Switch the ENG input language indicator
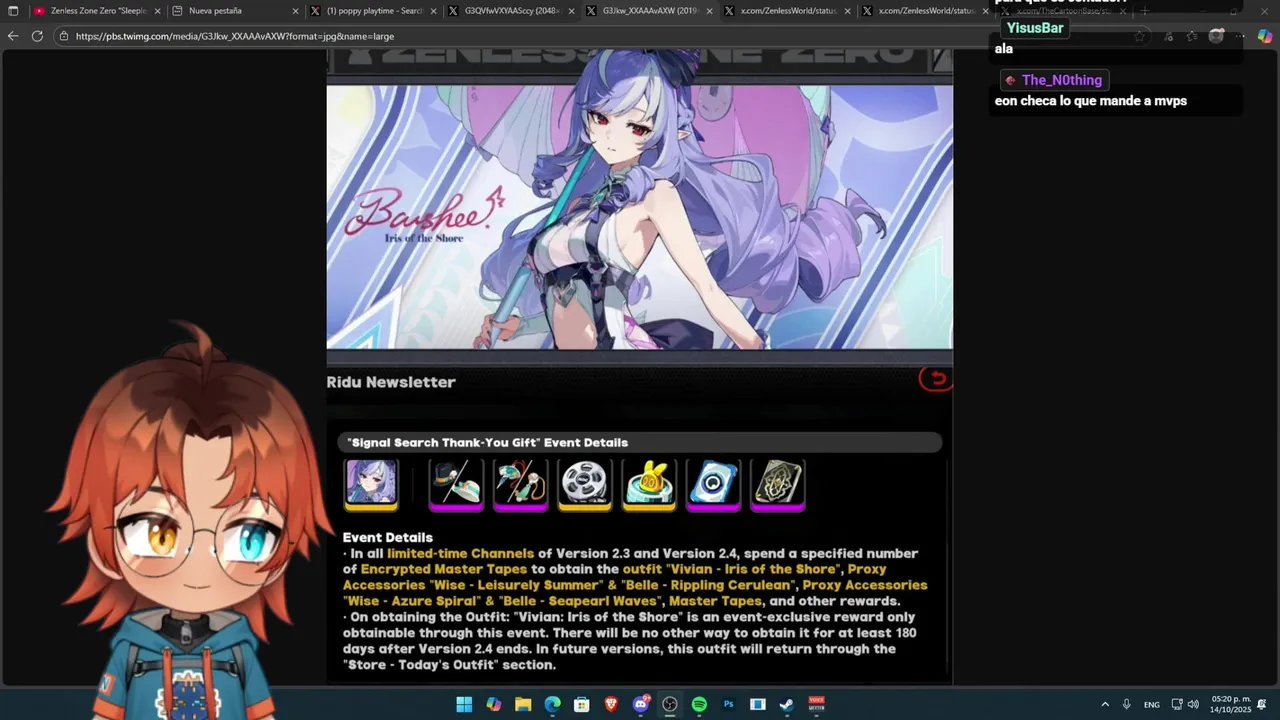 click(x=1152, y=705)
